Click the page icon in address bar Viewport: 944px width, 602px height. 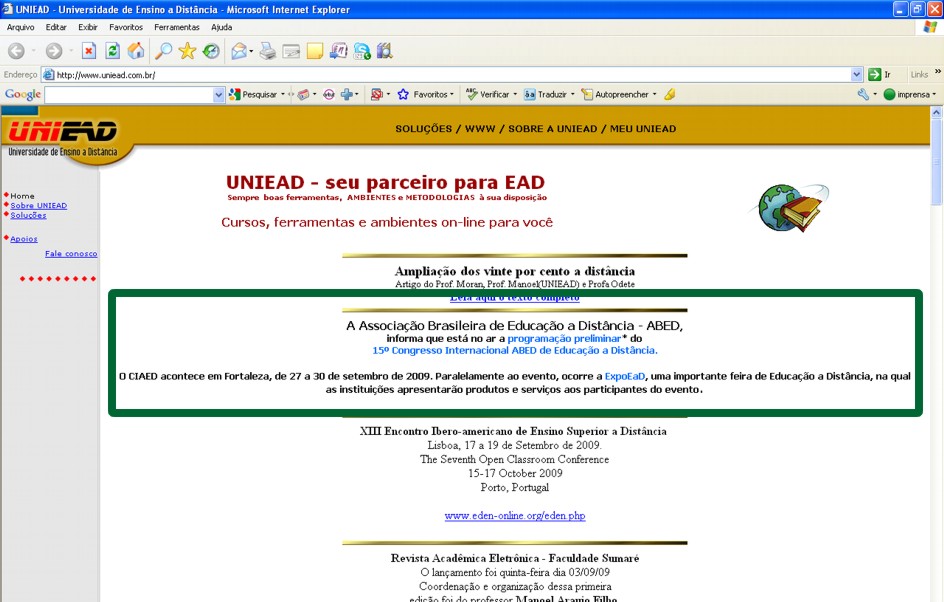tap(49, 75)
